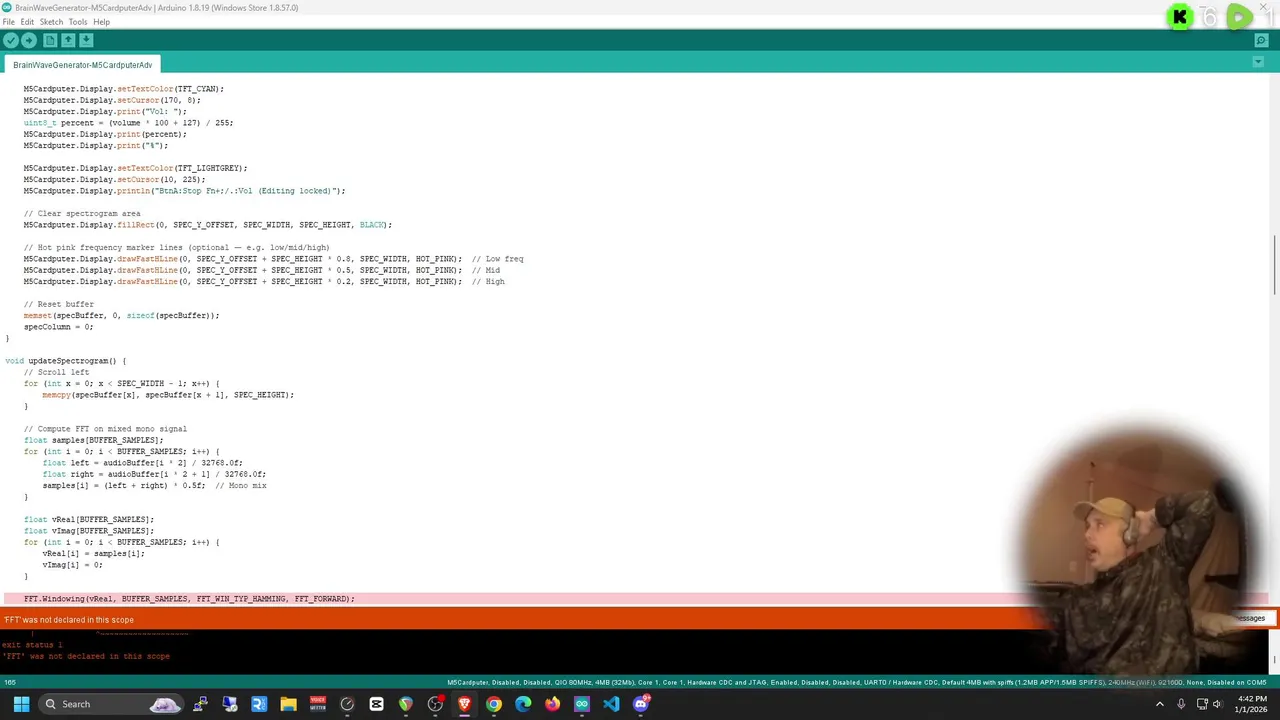Show hidden system tray icons chevron
Viewport: 1280px width, 720px height.
pyautogui.click(x=1160, y=704)
